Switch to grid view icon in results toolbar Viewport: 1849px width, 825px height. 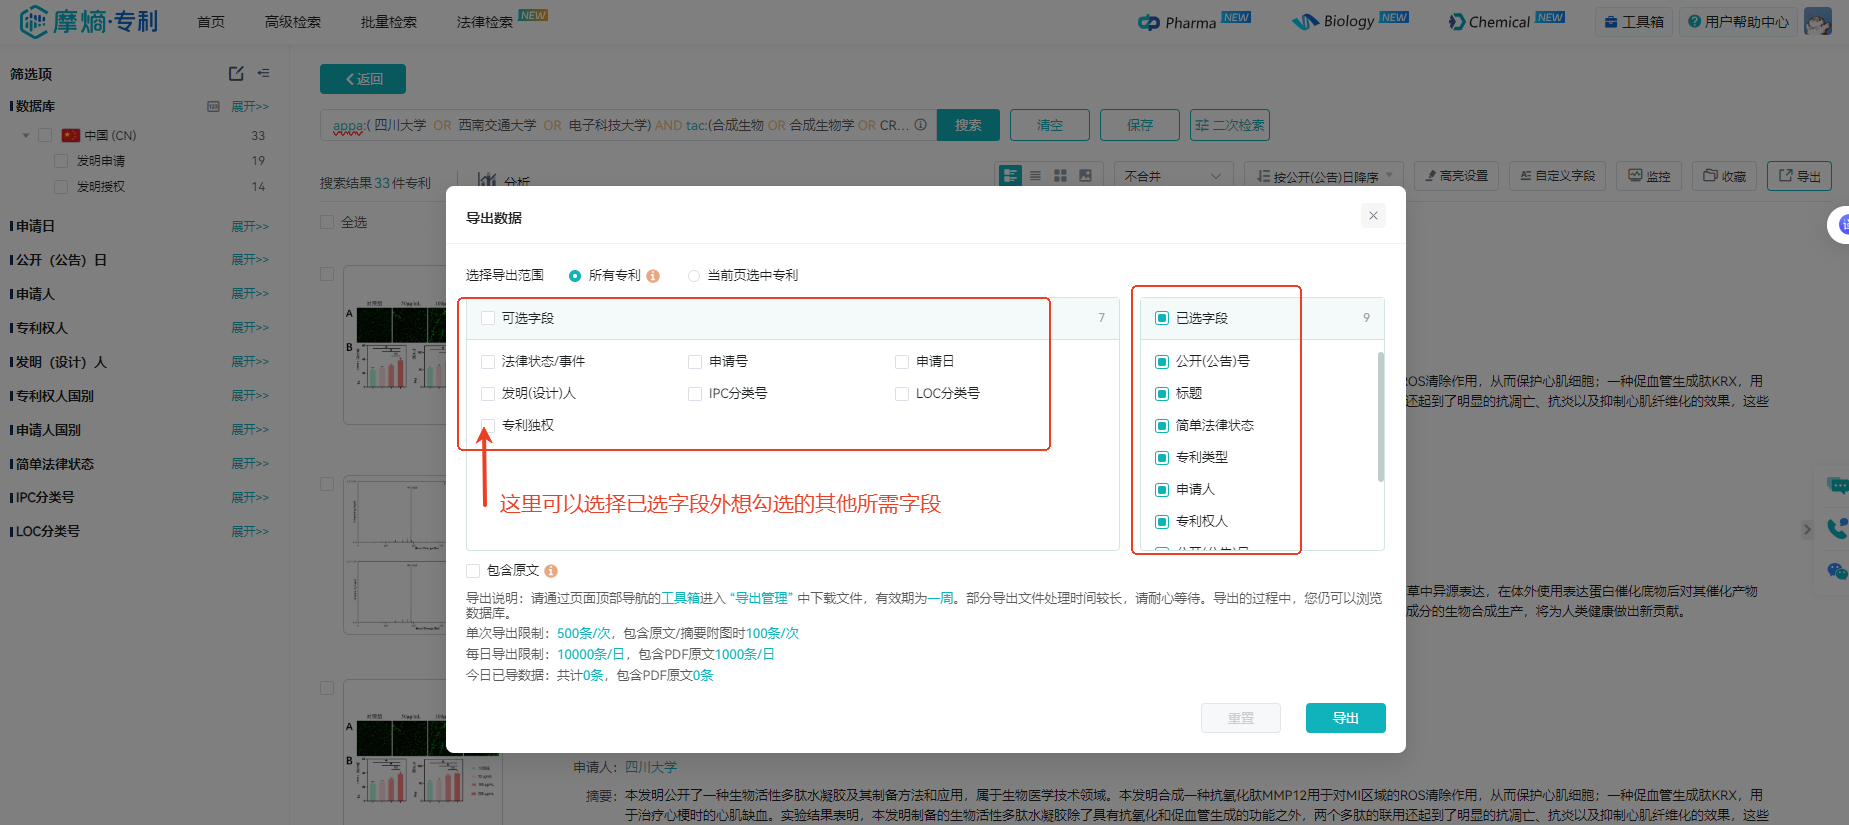point(1060,176)
